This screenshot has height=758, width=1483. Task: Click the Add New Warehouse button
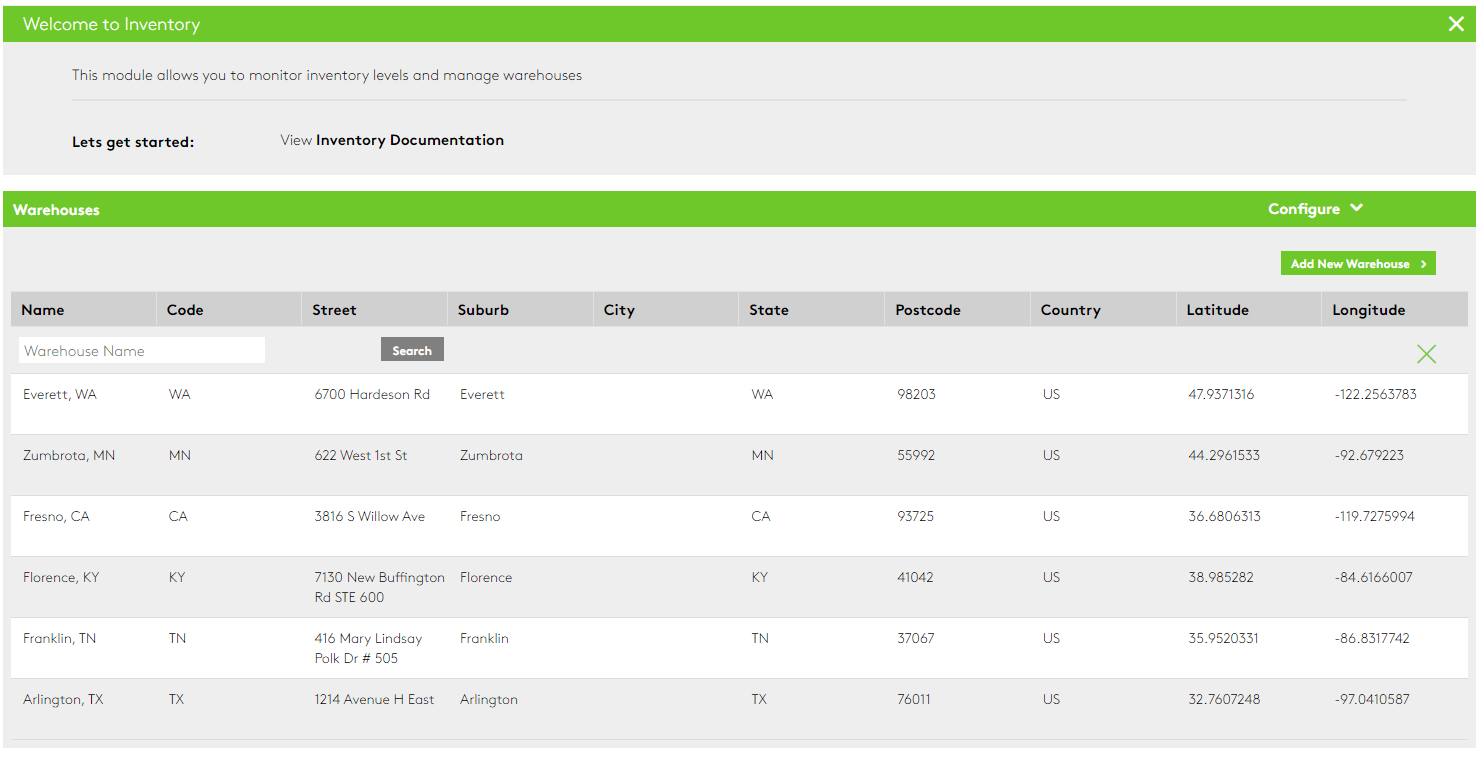coord(1350,263)
